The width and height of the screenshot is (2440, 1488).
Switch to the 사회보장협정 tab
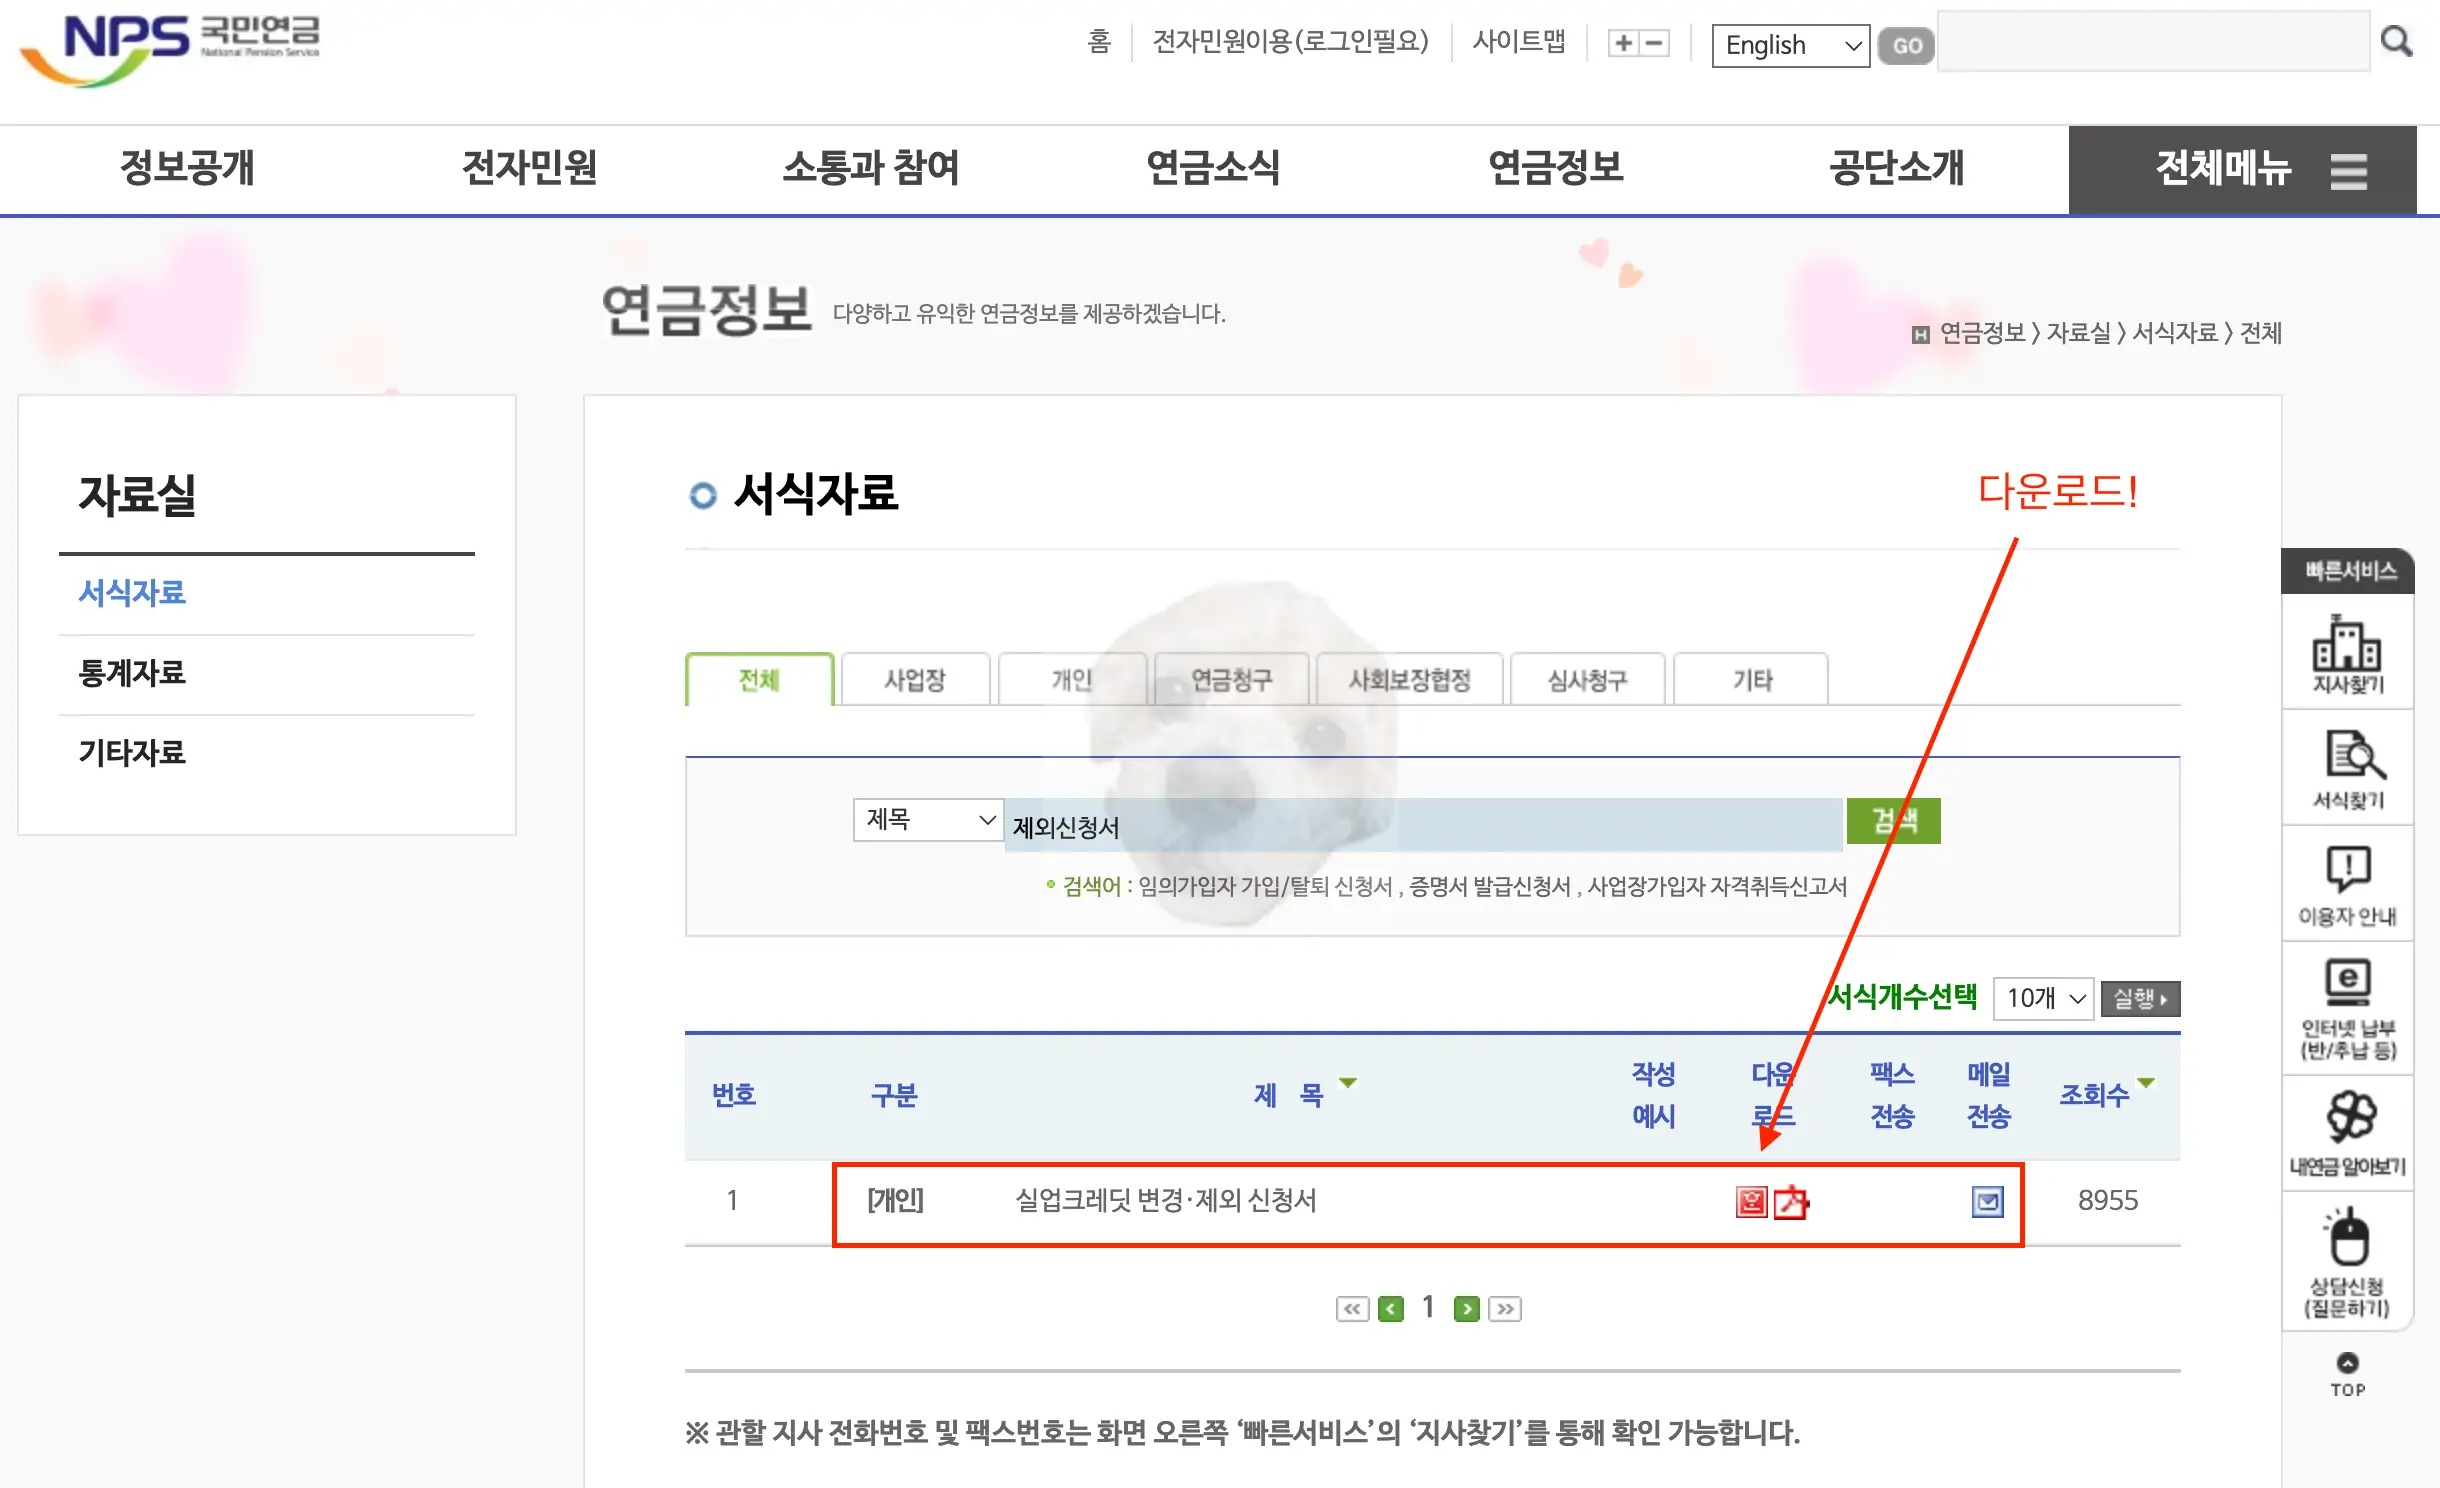[1409, 679]
